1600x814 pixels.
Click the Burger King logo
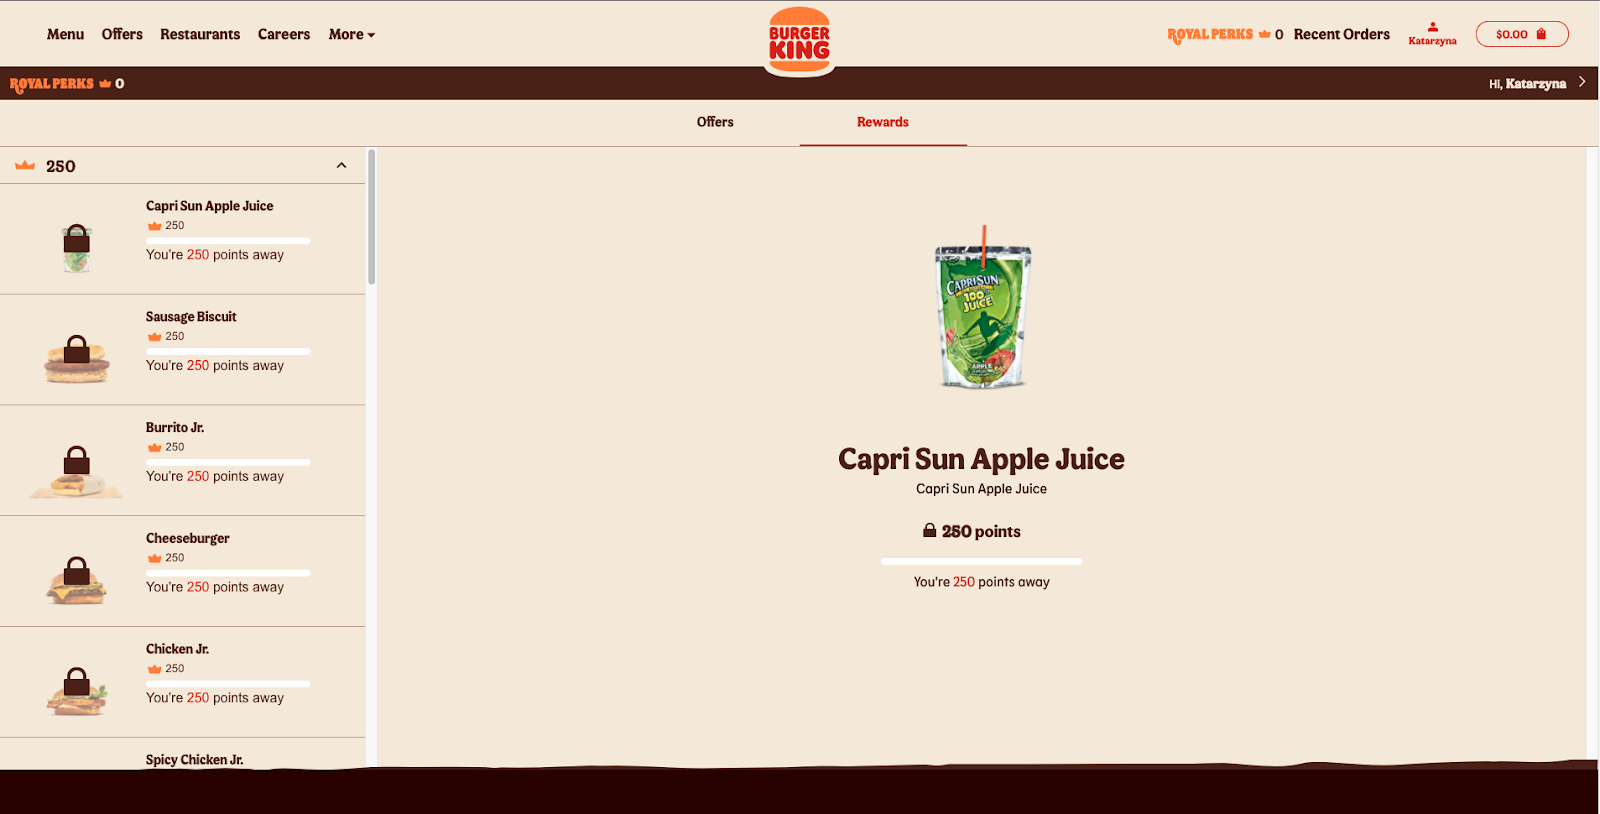click(x=799, y=41)
